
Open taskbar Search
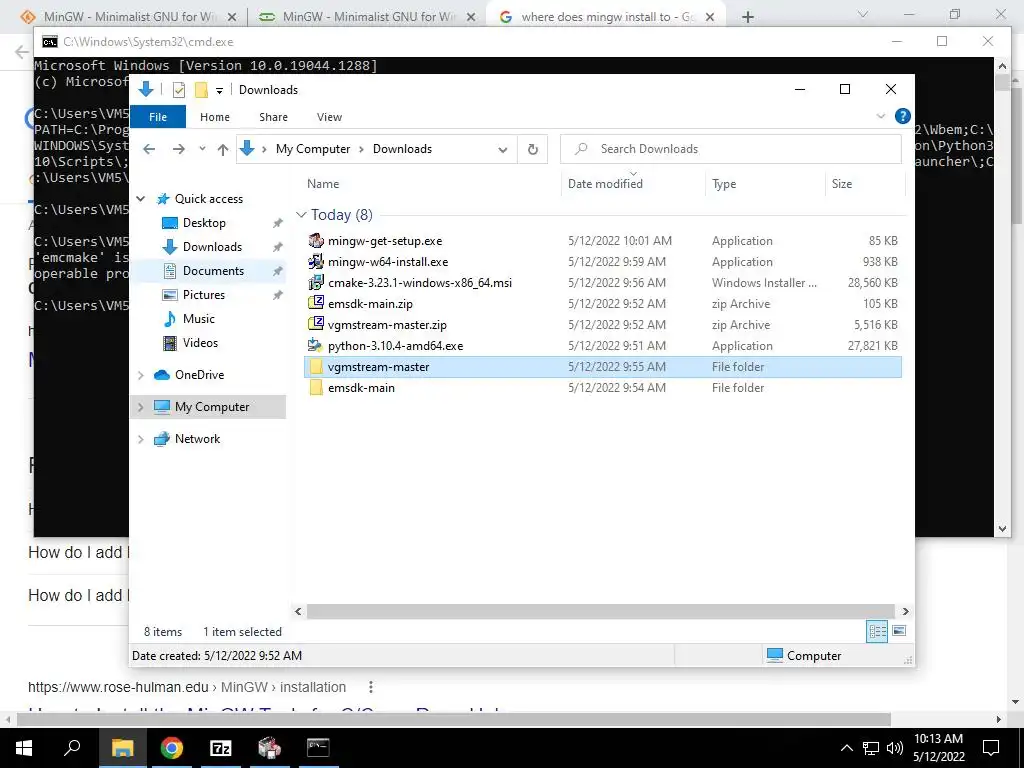click(72, 748)
